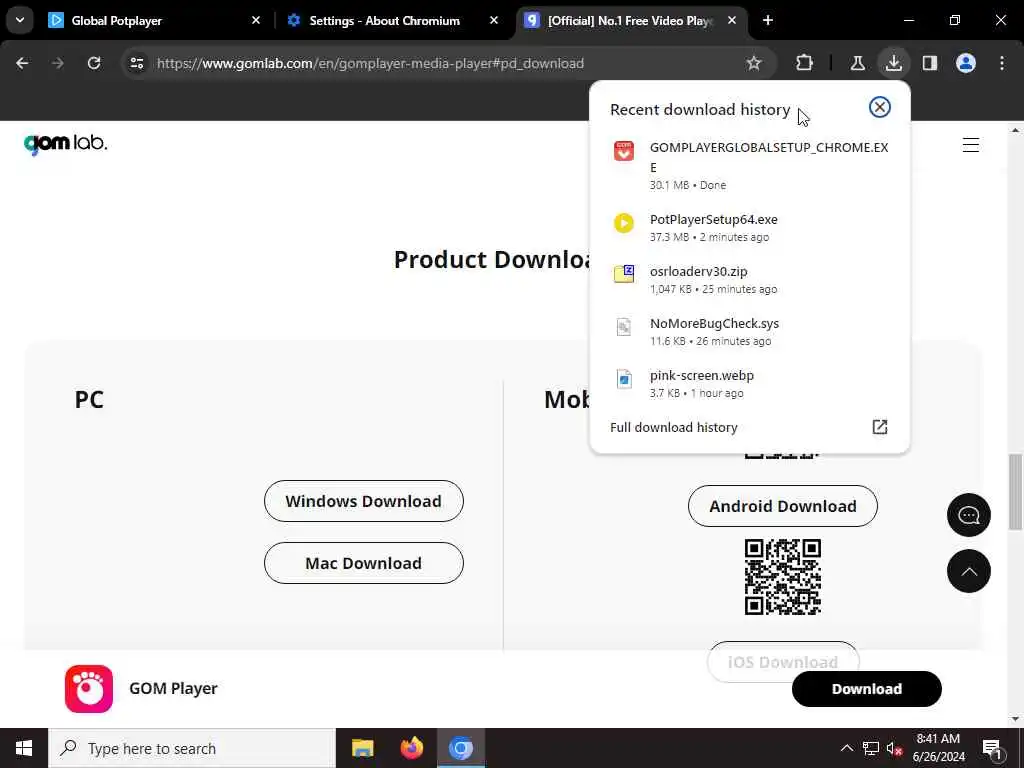1024x768 pixels.
Task: Click the Chromium taskbar icon
Action: pos(460,748)
